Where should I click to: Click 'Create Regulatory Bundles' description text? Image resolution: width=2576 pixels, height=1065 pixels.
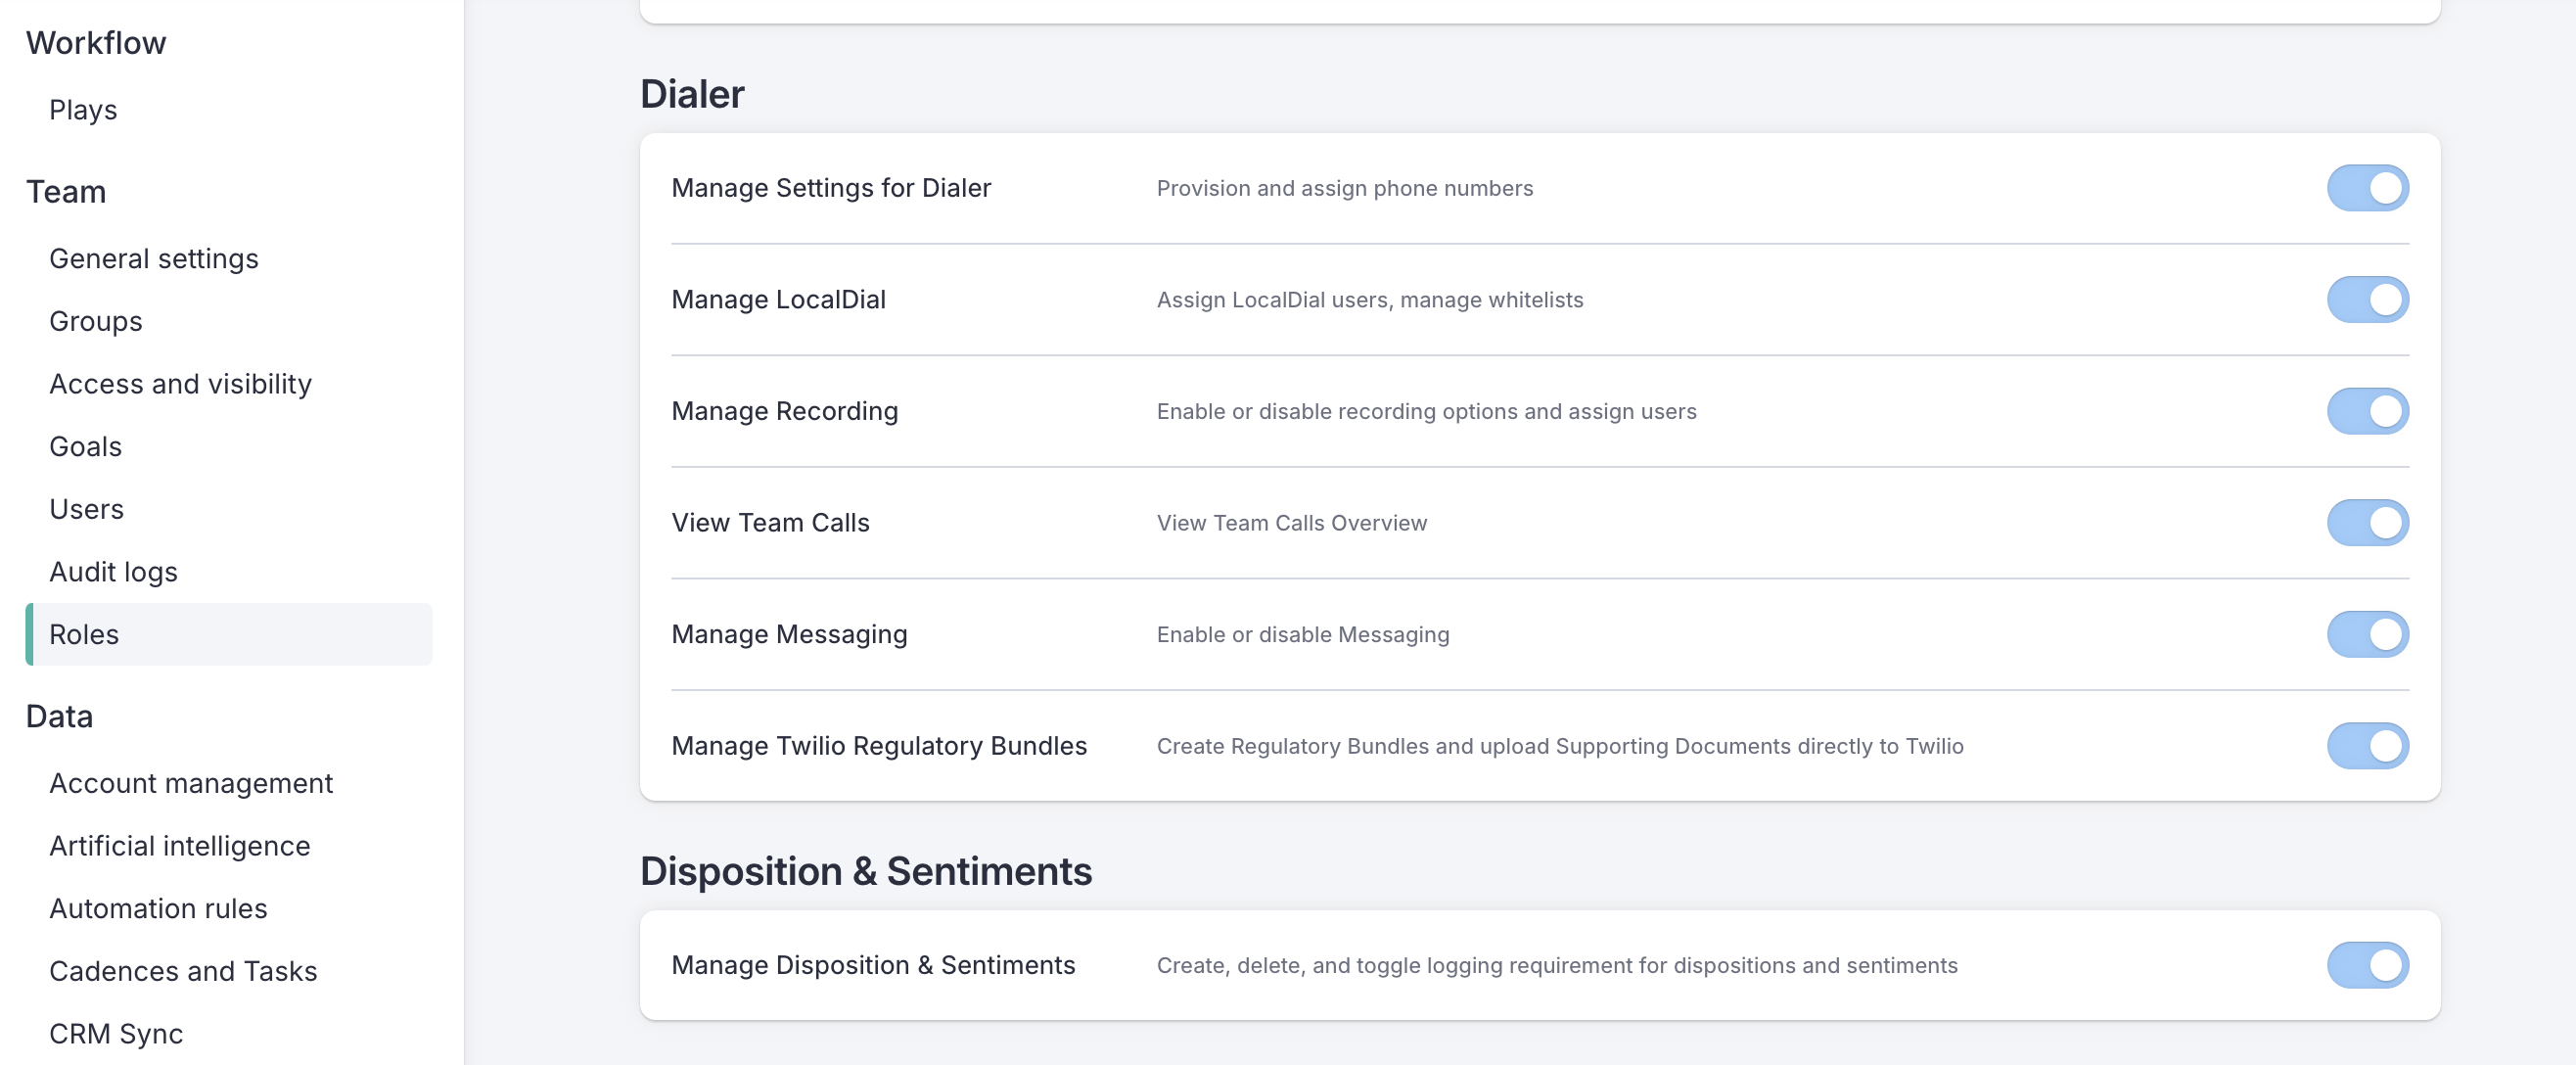click(x=1560, y=746)
